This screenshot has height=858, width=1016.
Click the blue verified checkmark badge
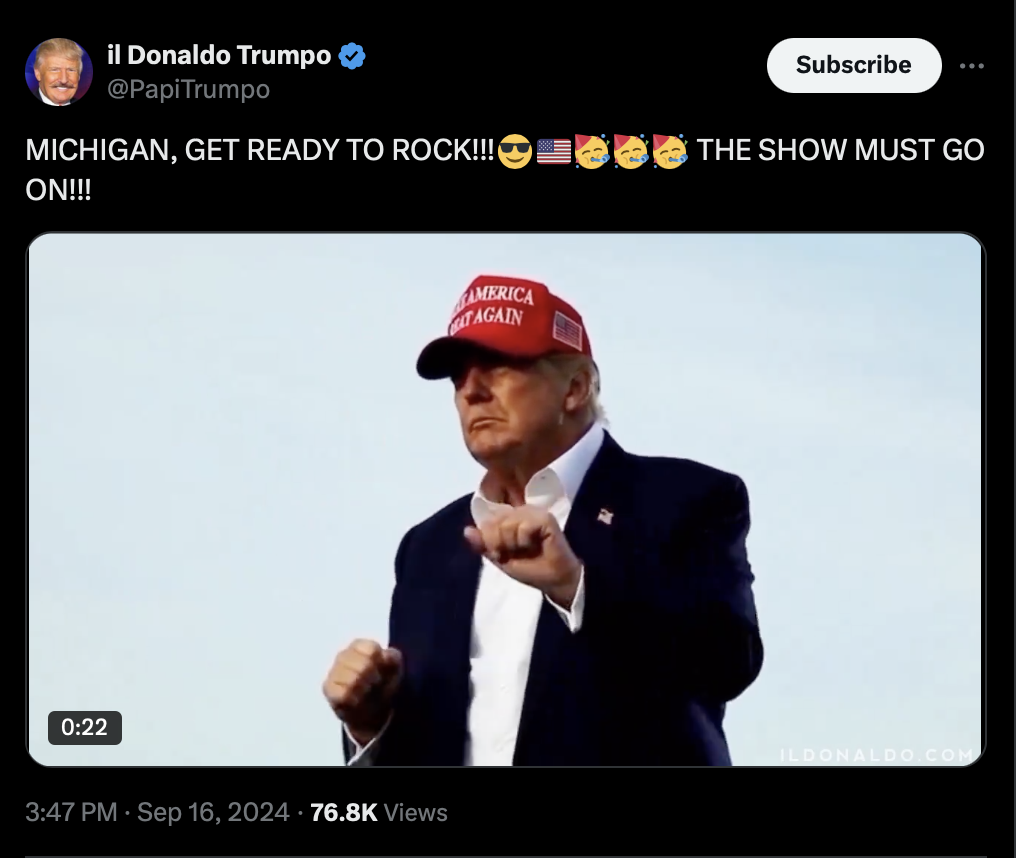tap(352, 56)
